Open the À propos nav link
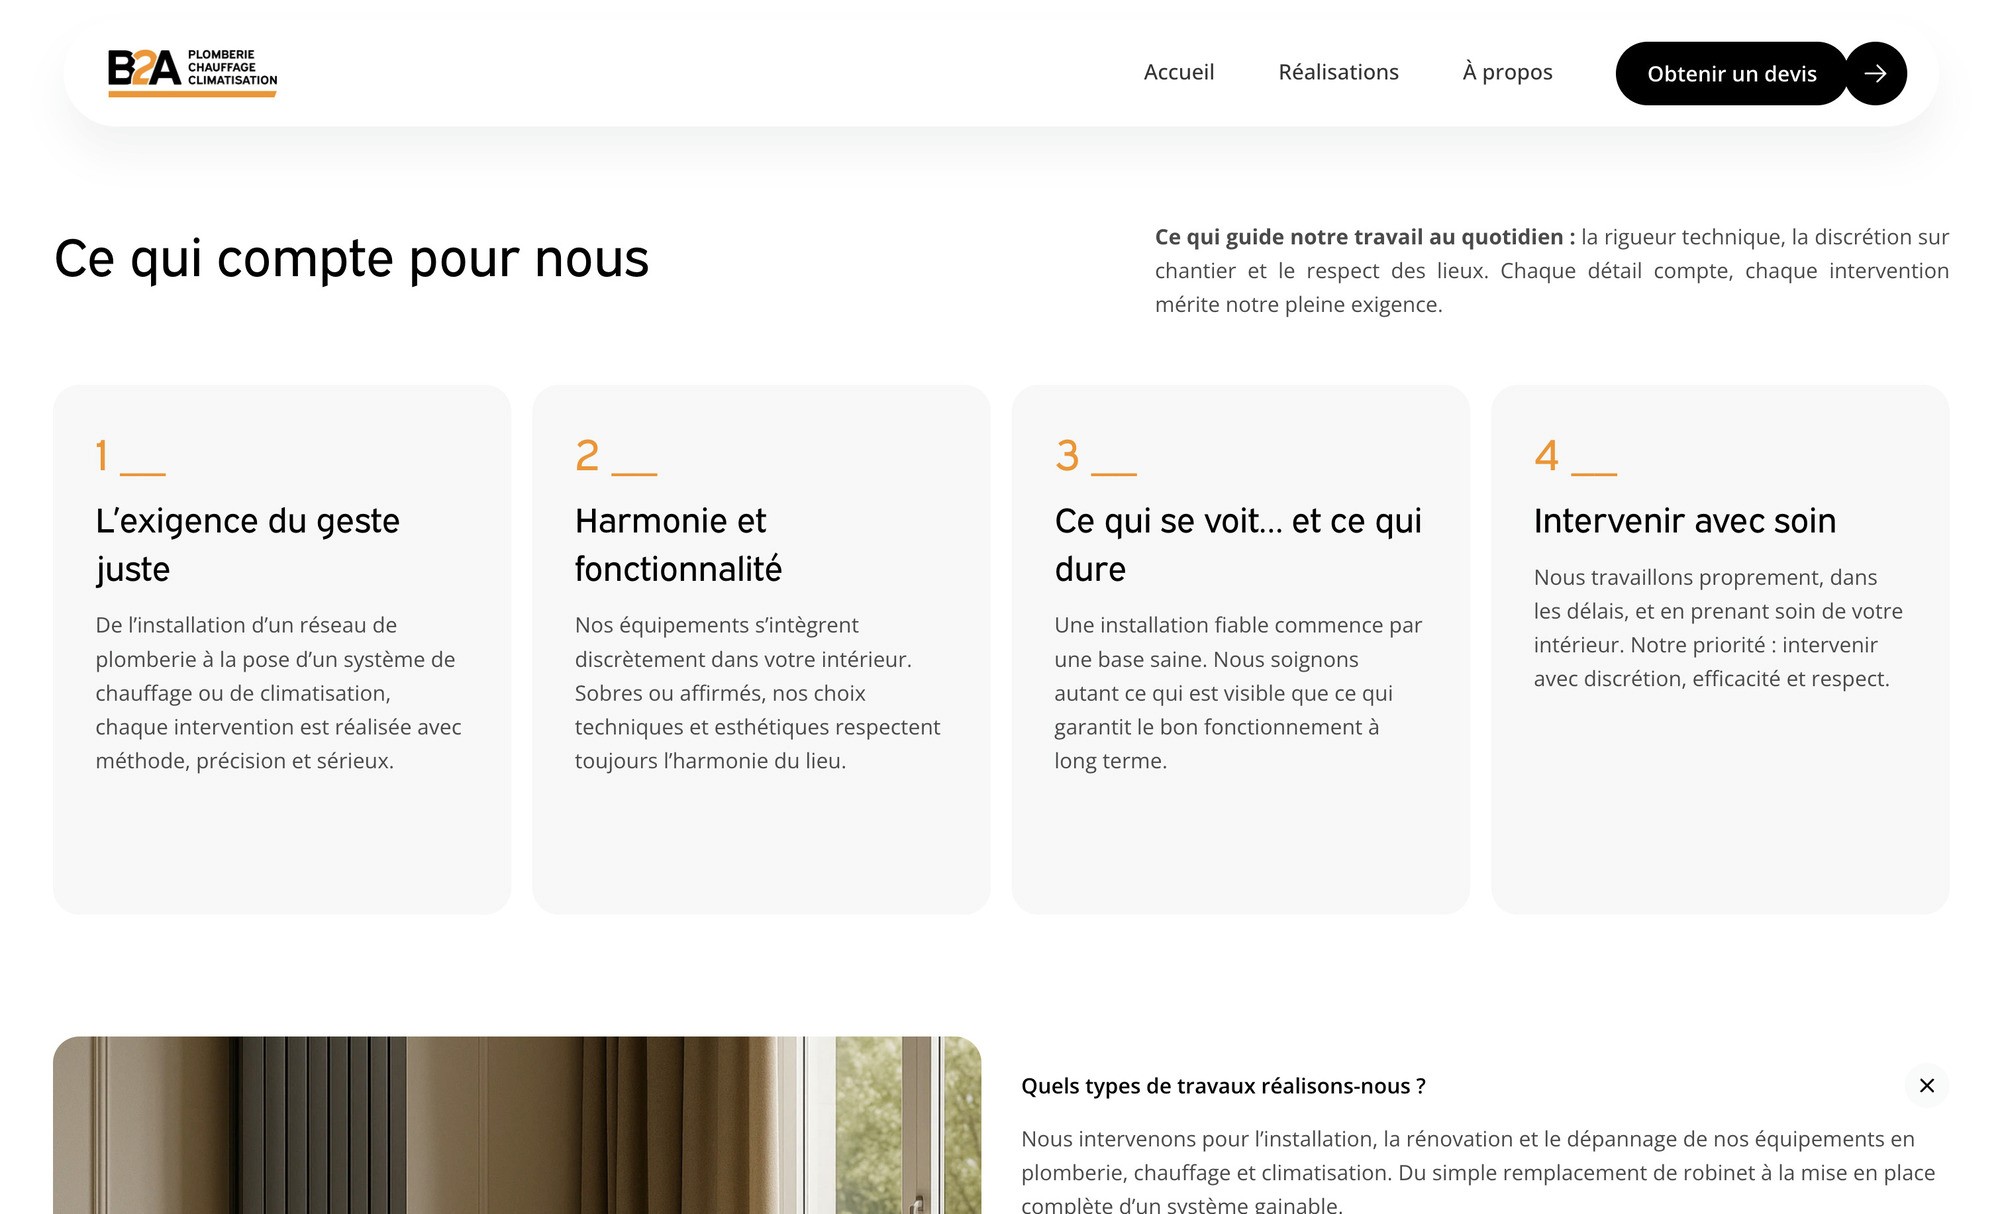2000x1214 pixels. tap(1507, 72)
